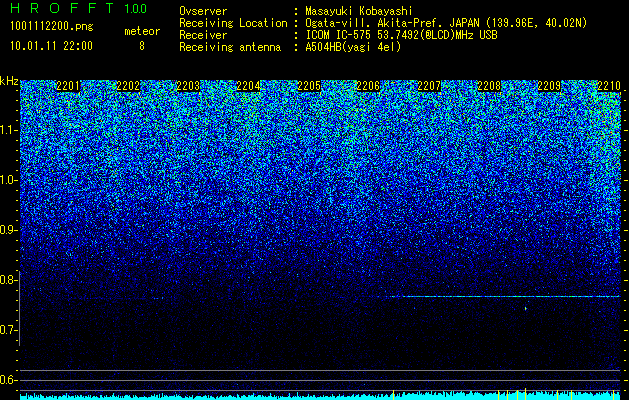Screen dimensions: 629x400
Task: Click the 2208 time marker
Action: [x=489, y=86]
